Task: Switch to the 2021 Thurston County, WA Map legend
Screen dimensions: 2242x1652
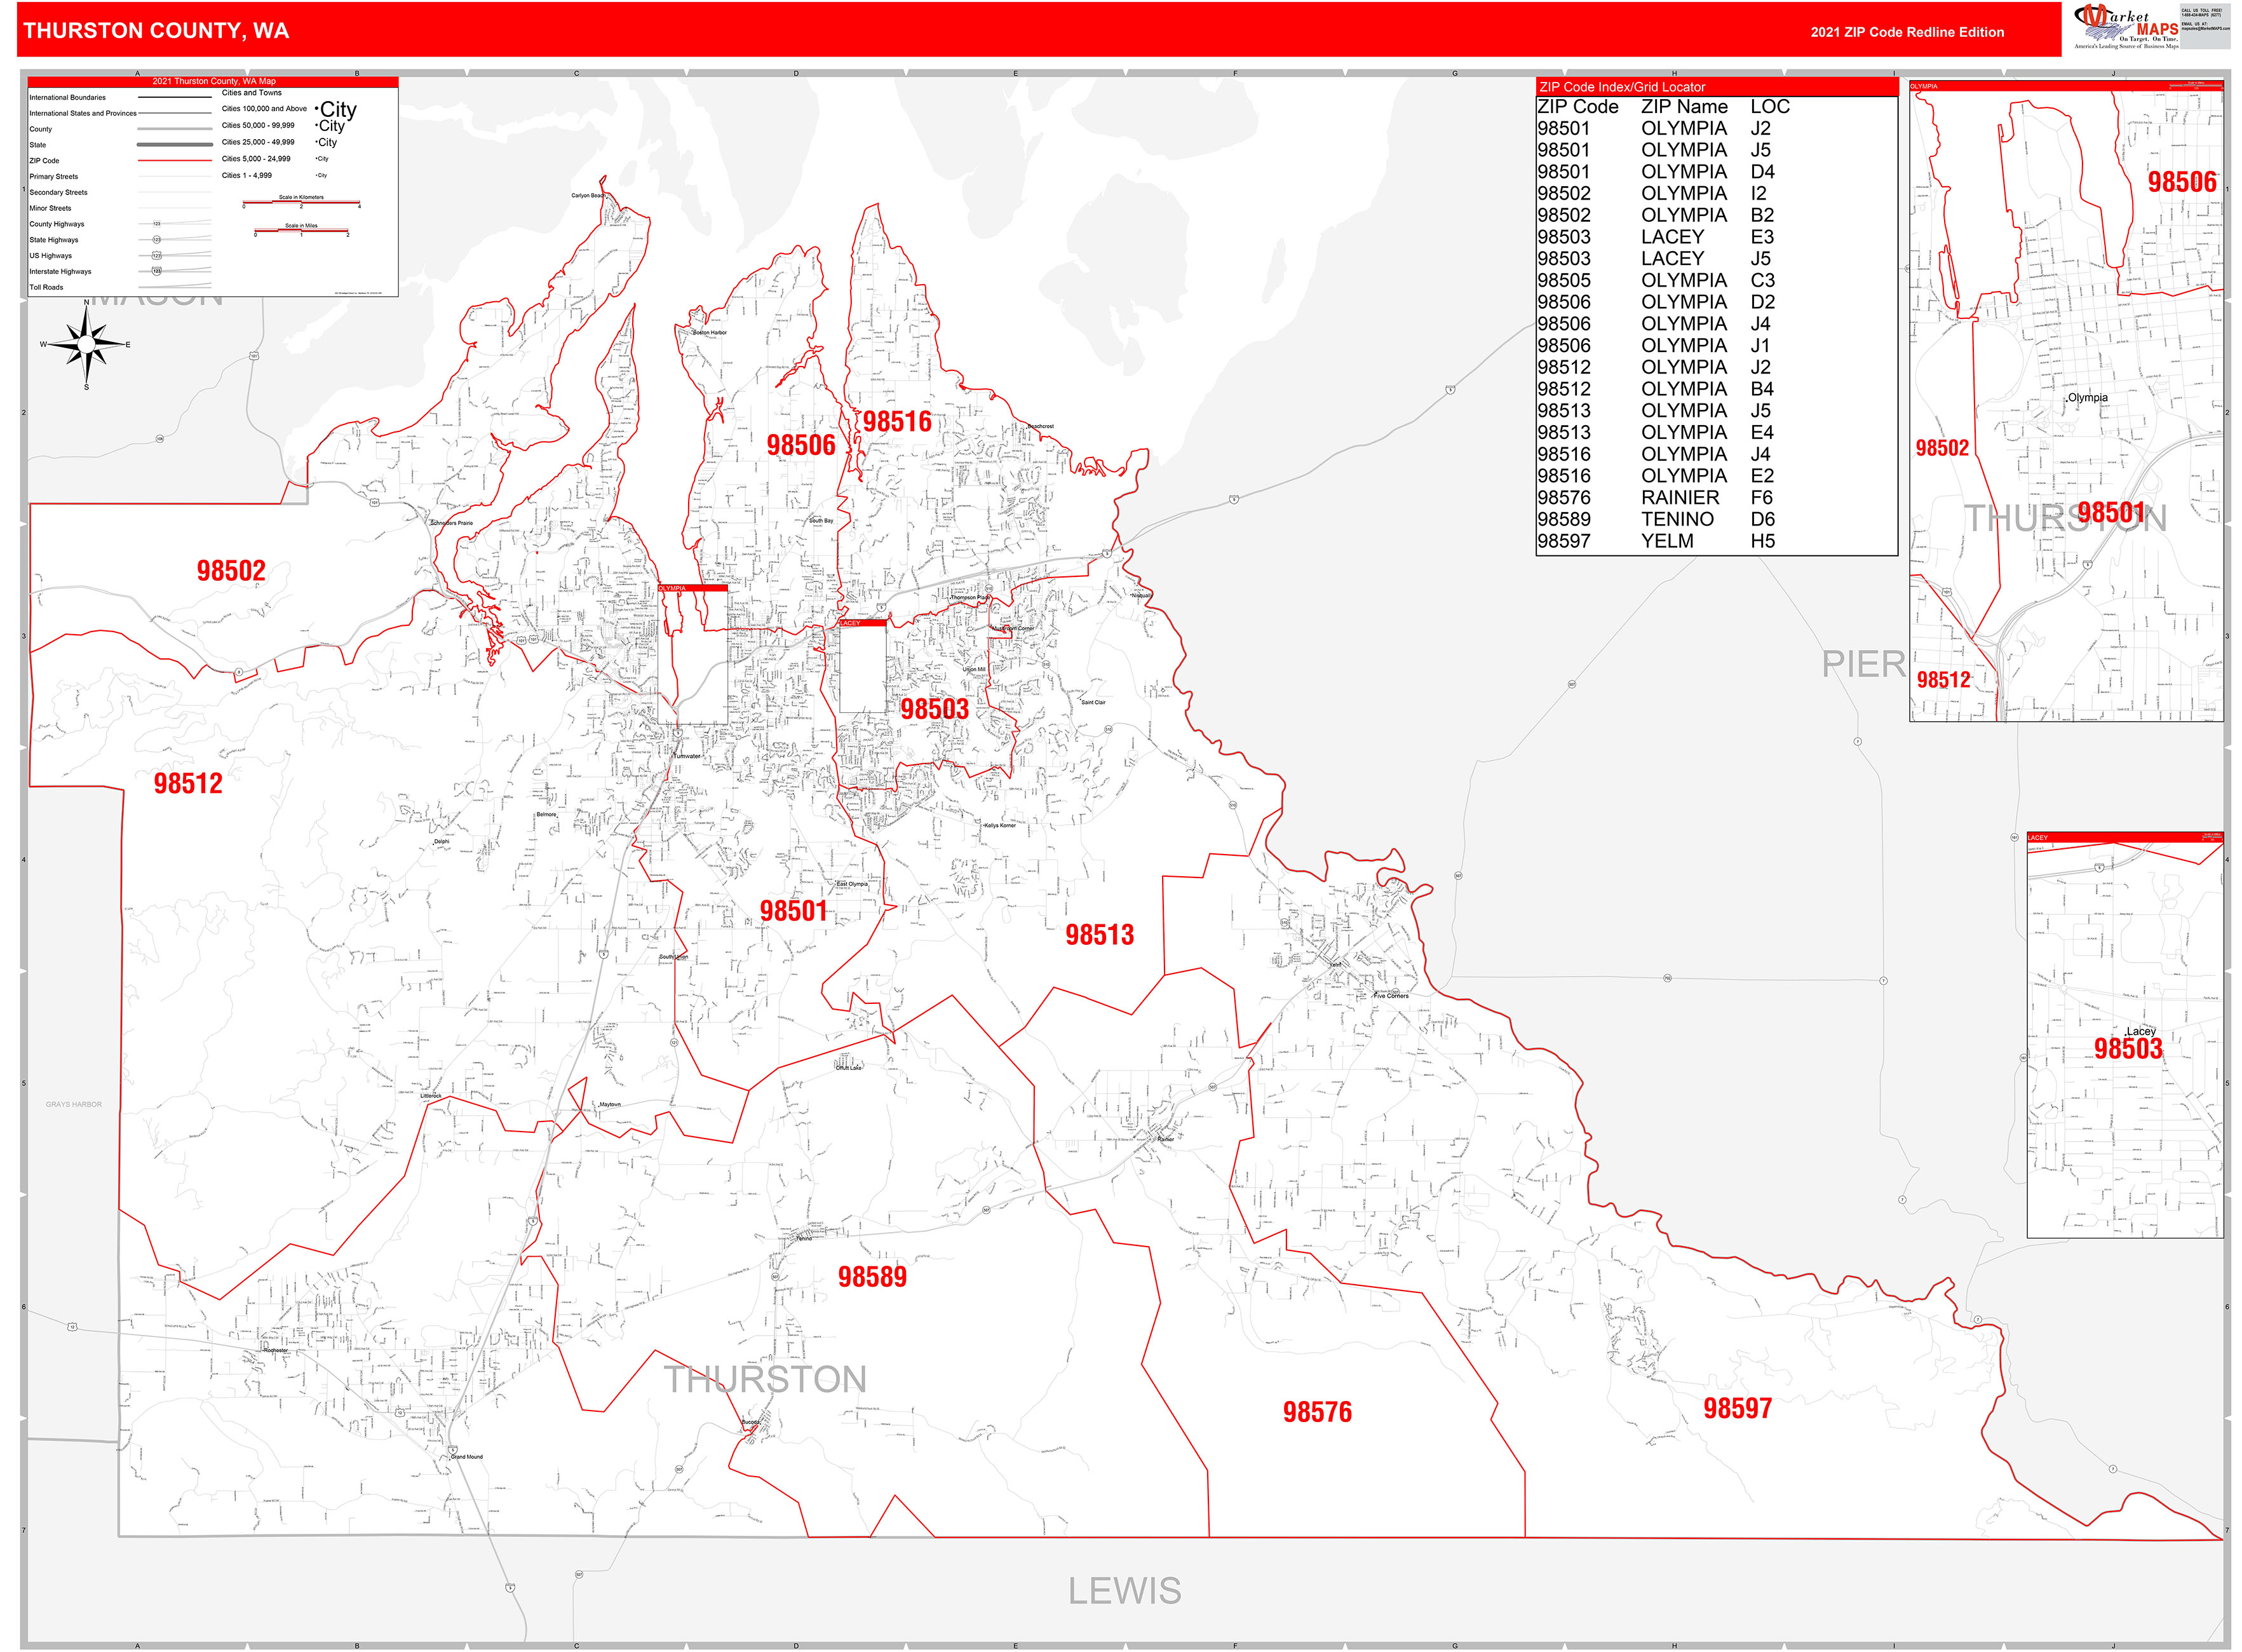Action: [214, 81]
